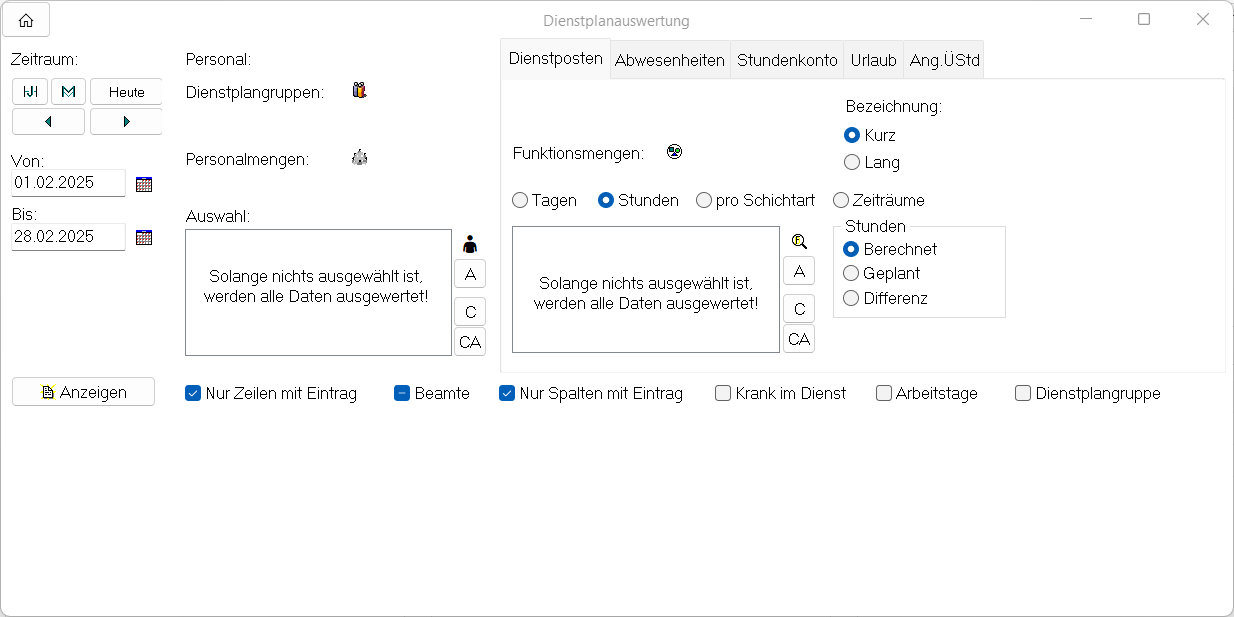
Task: Select the week period button
Action: (30, 92)
